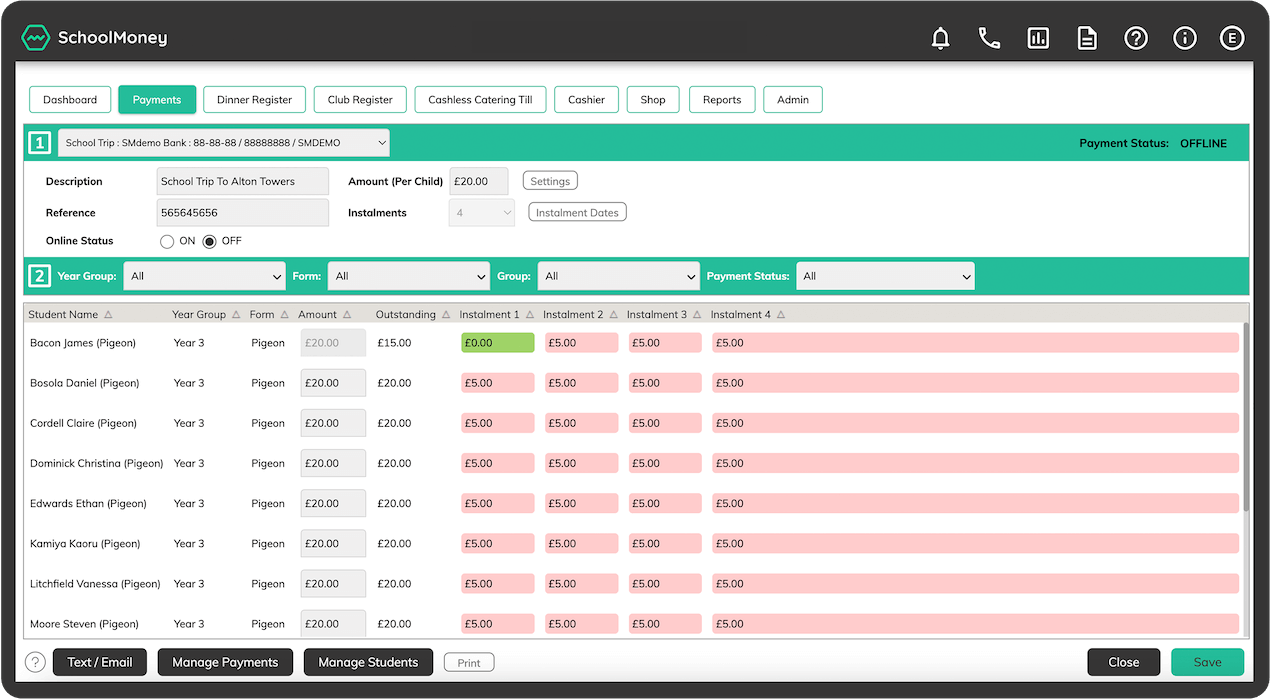Select Online Status ON radio button
1271x700 pixels.
167,241
